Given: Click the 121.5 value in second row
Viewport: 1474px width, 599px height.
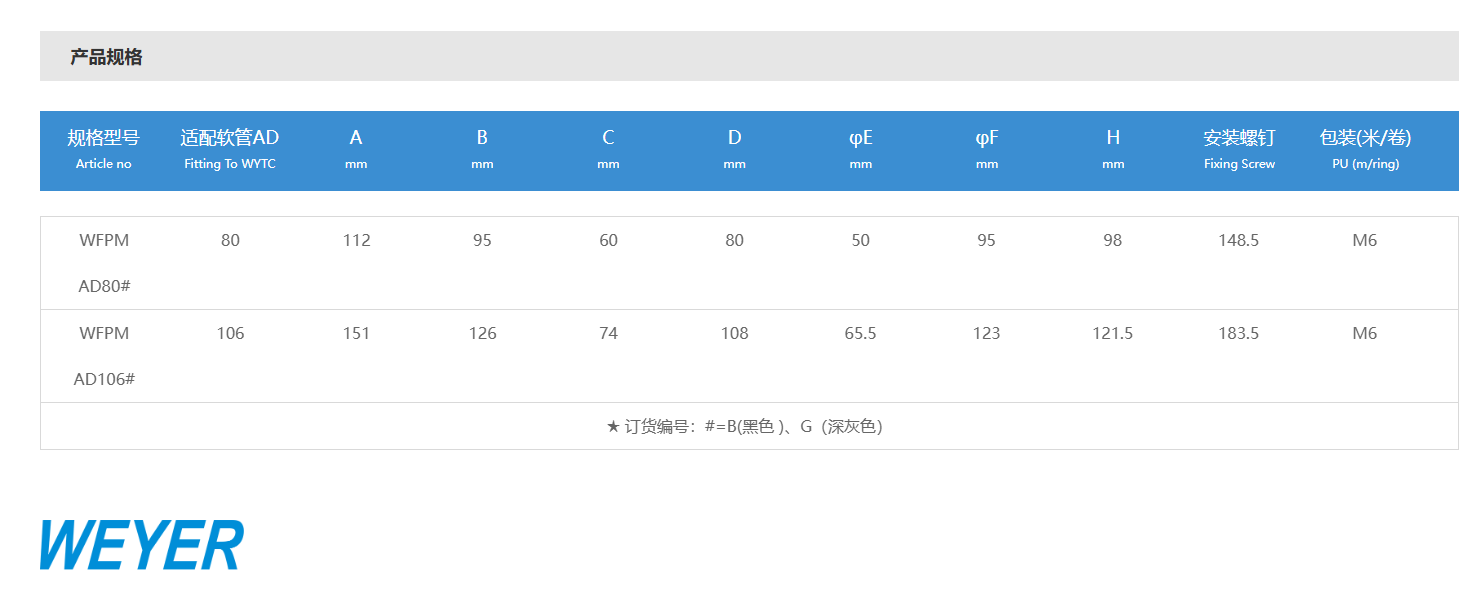Looking at the screenshot, I should point(1113,333).
